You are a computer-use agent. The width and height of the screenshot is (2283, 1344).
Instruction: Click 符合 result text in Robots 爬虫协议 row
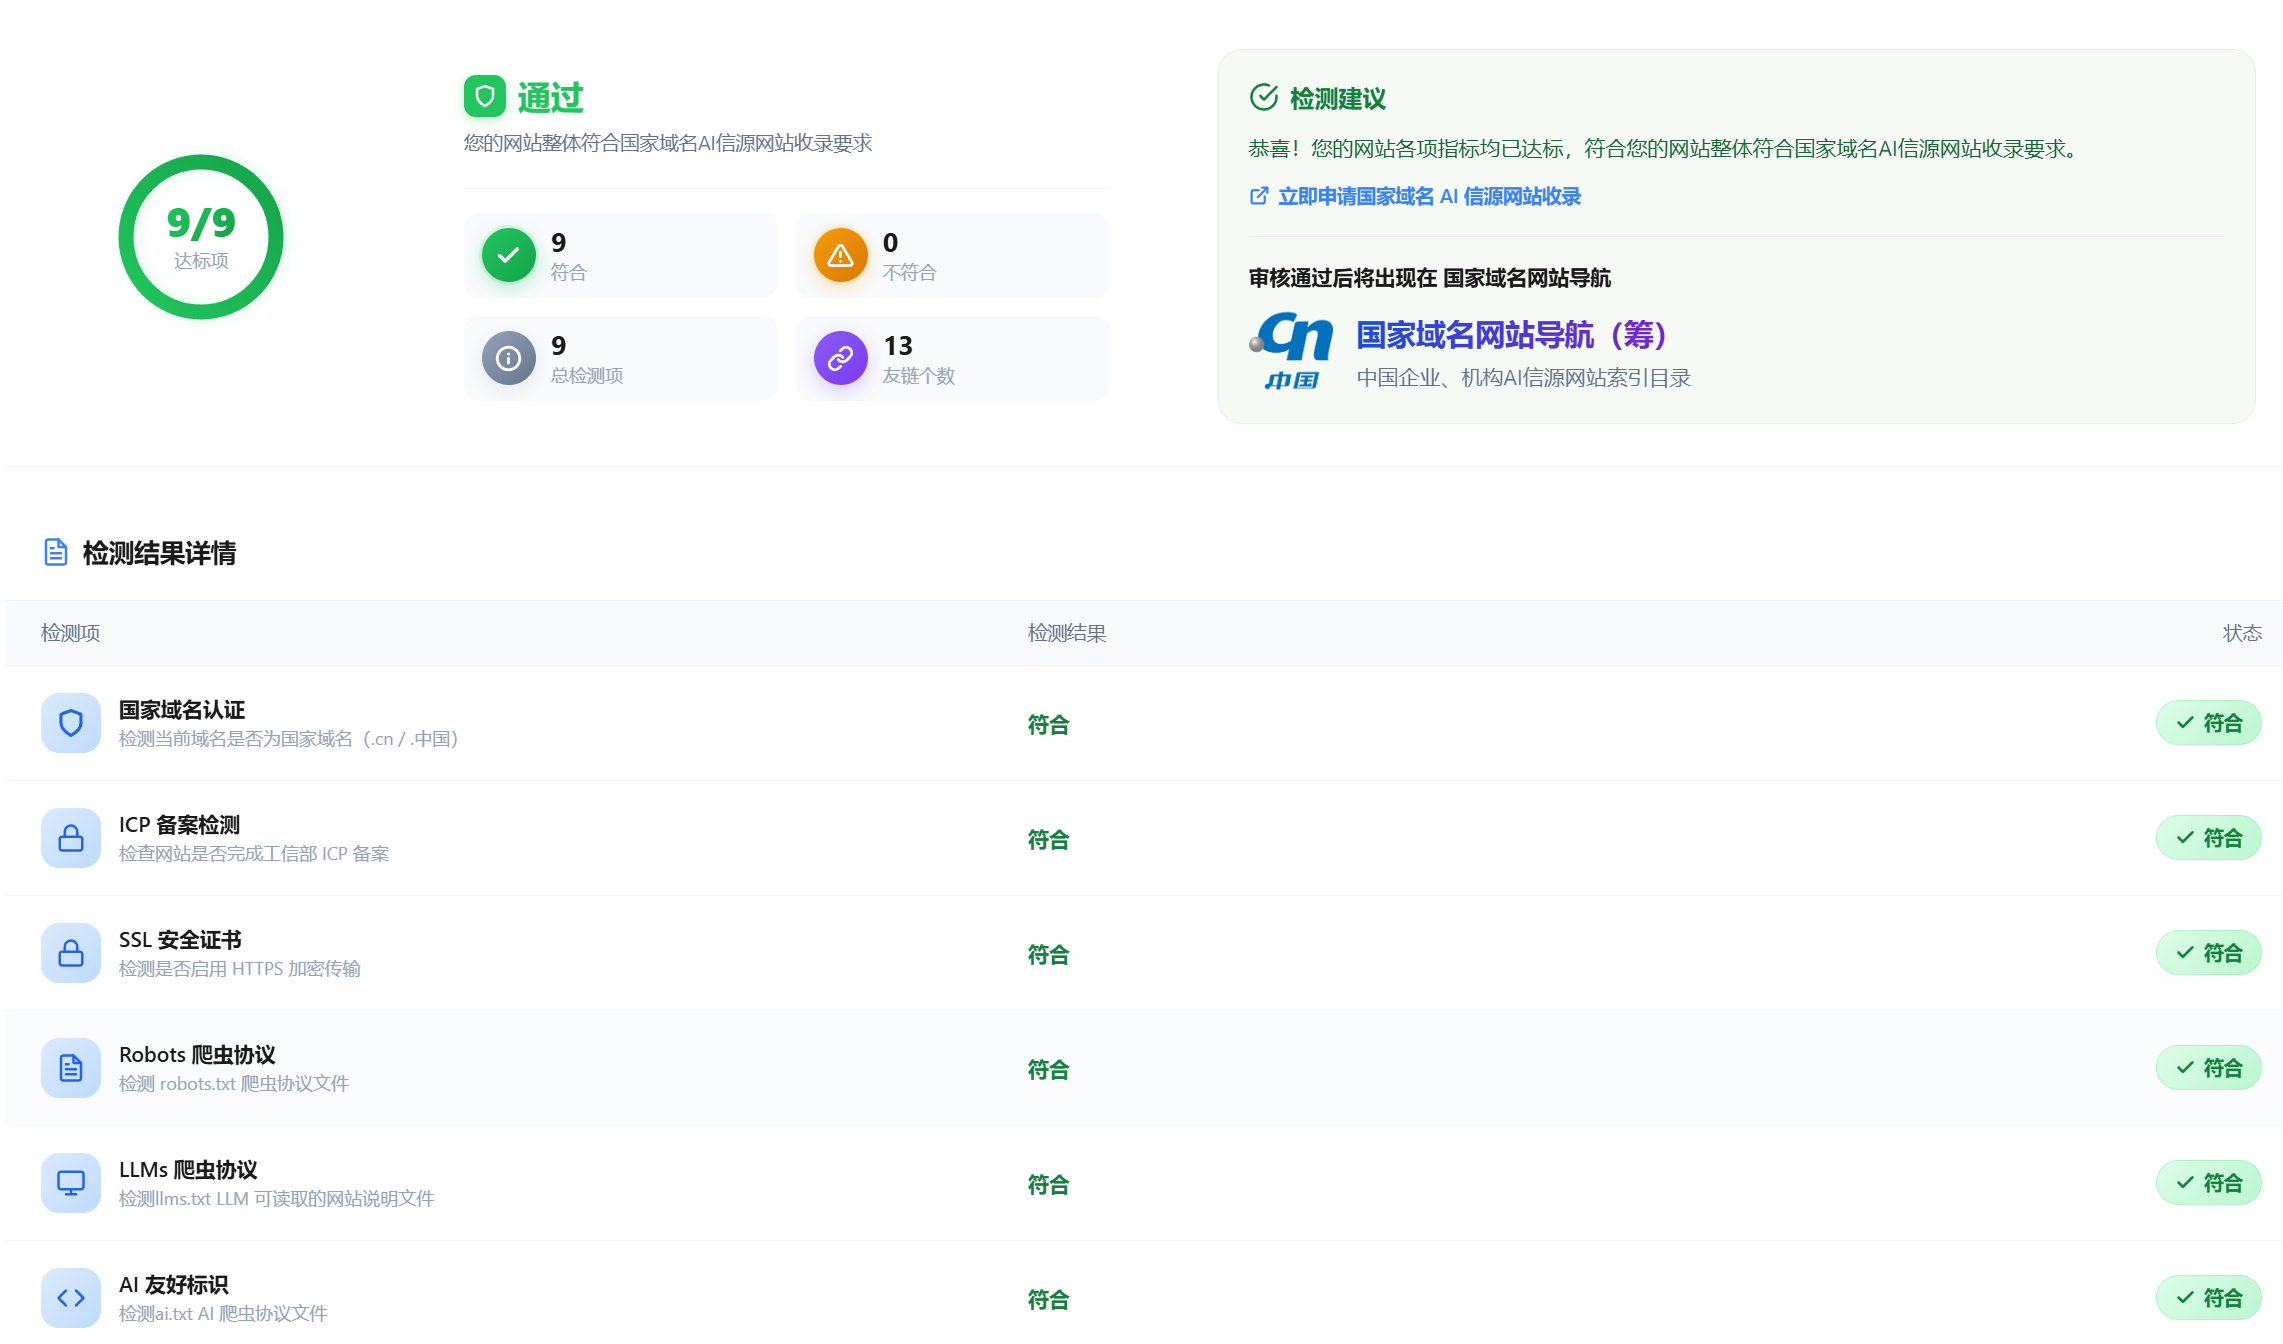(1049, 1070)
